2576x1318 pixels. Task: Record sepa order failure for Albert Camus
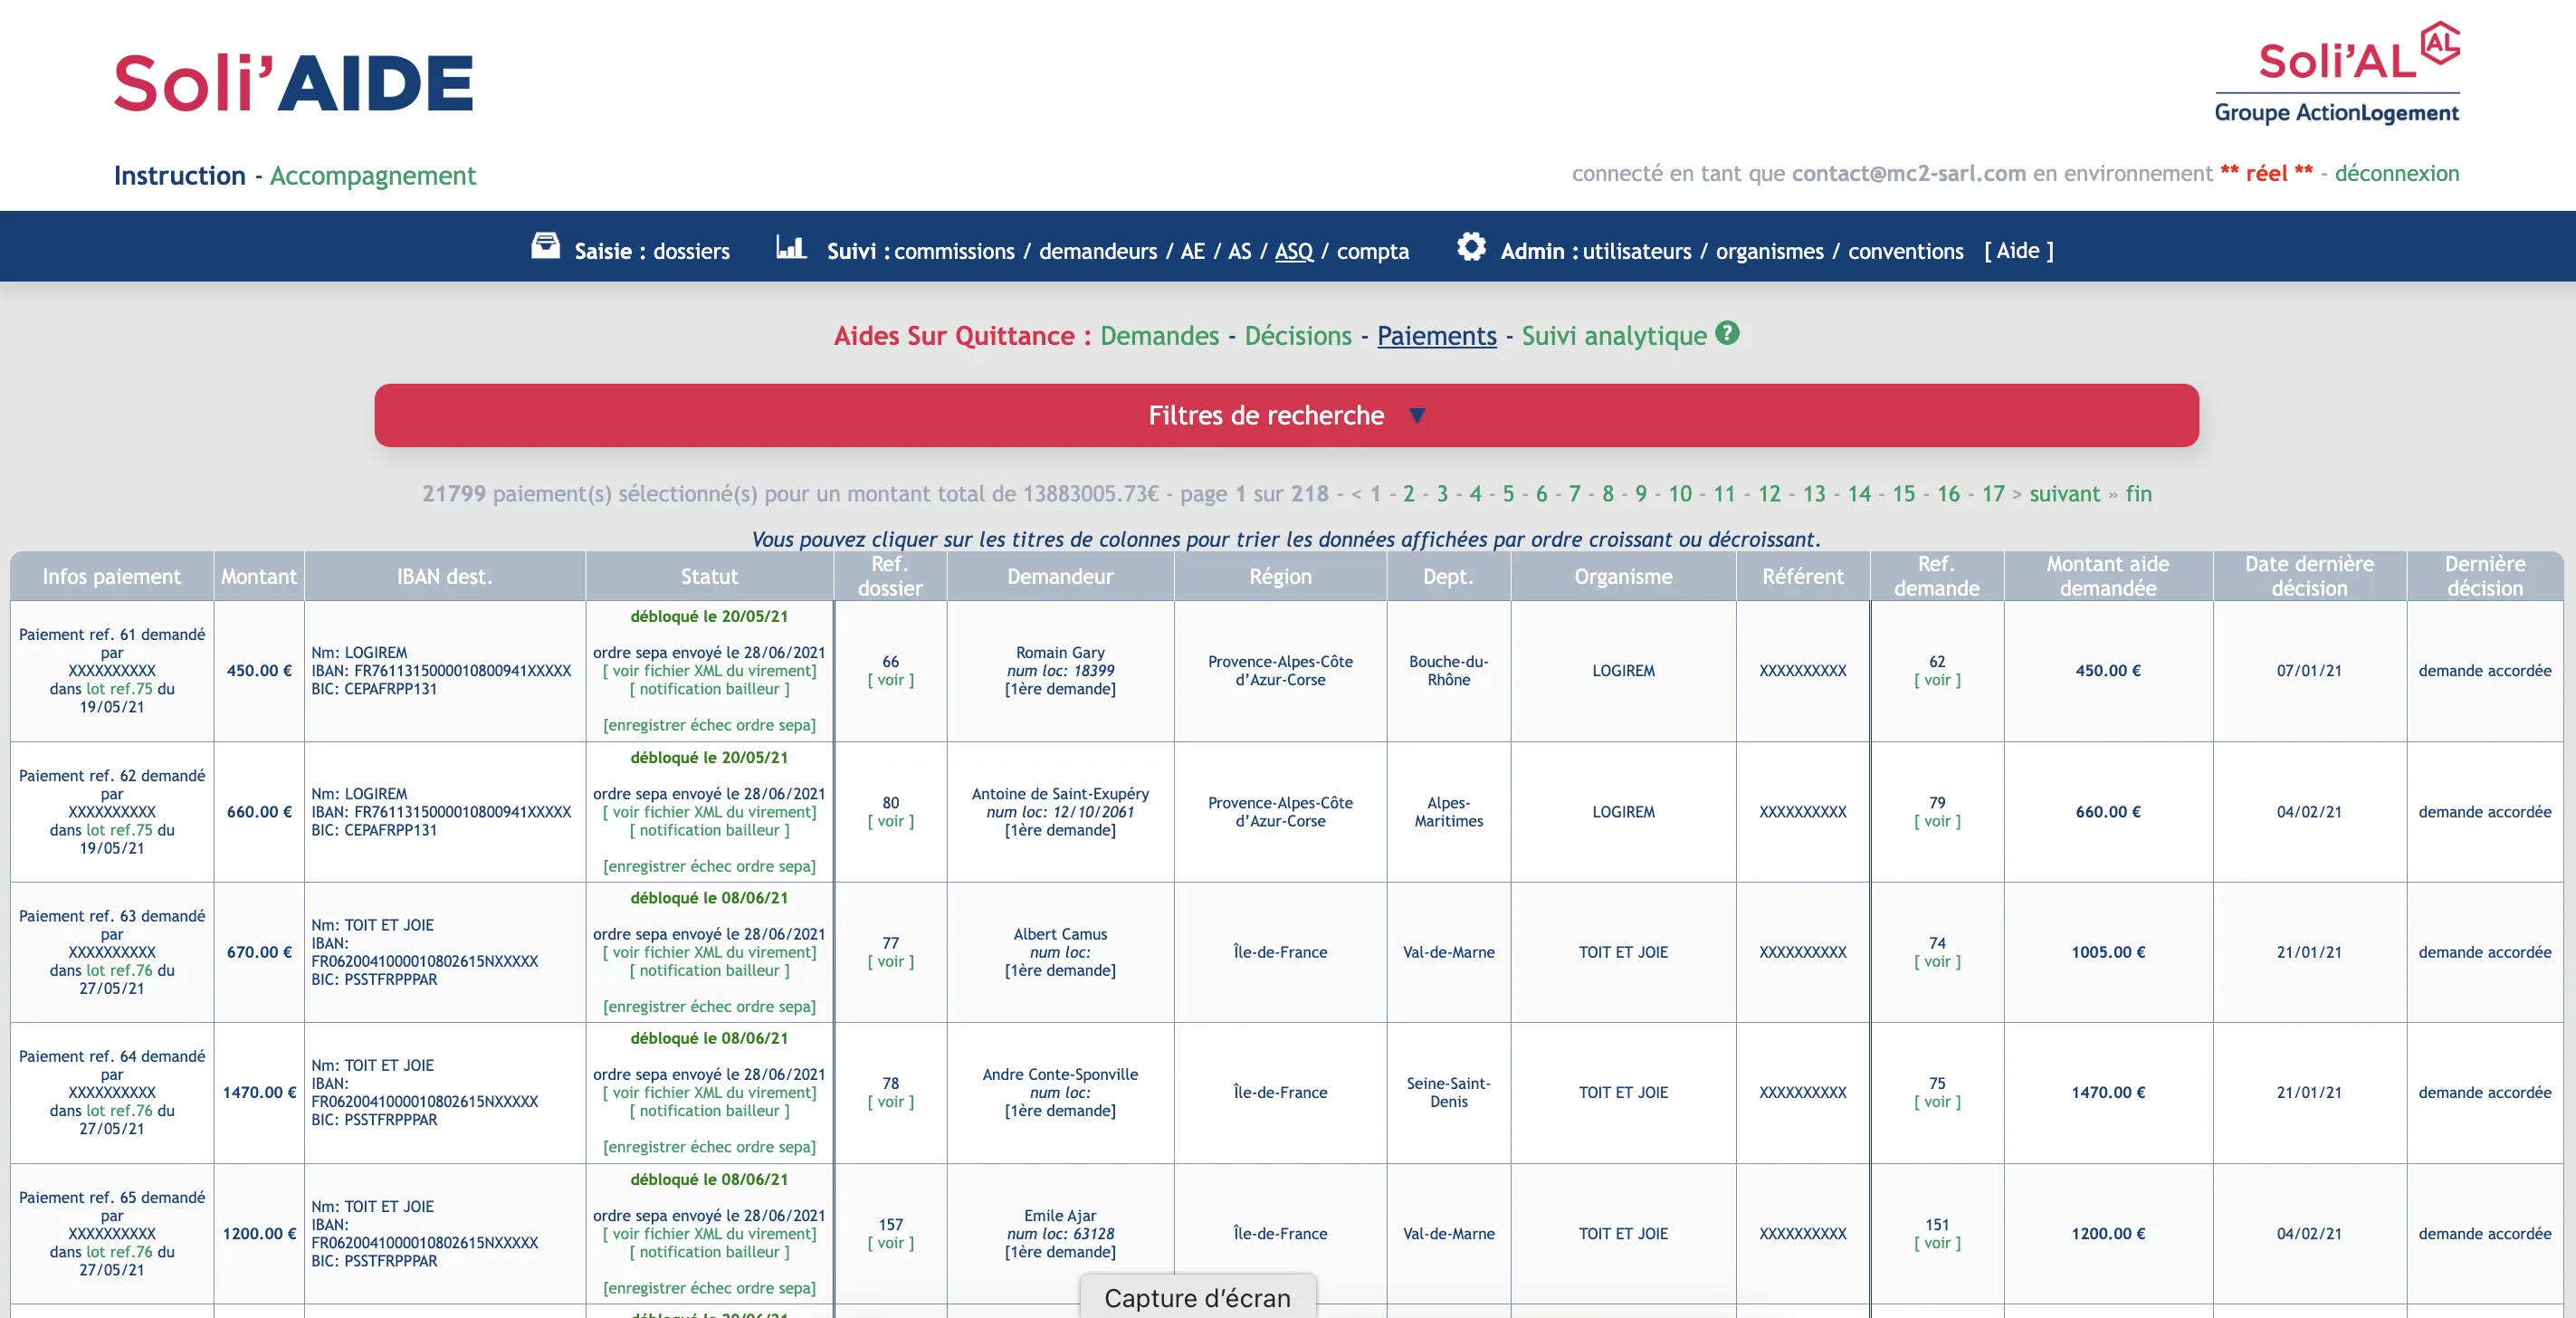coord(709,1006)
